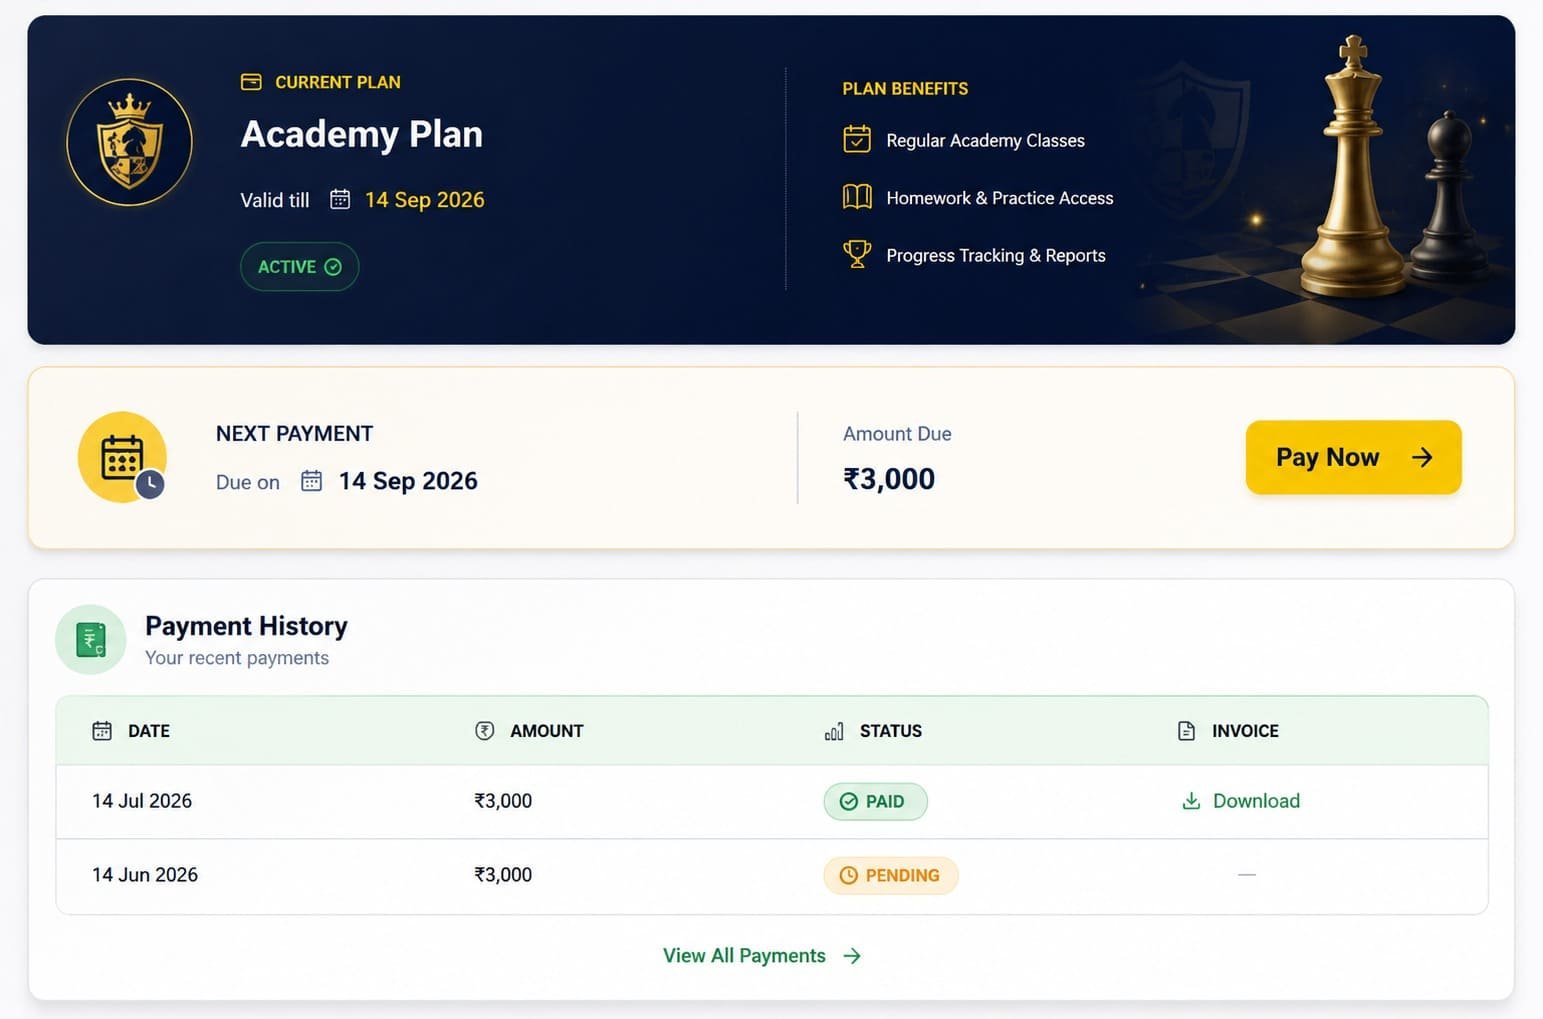Click the rupee coin icon in AMOUNT header
Screen dimensions: 1543x1019
(485, 731)
